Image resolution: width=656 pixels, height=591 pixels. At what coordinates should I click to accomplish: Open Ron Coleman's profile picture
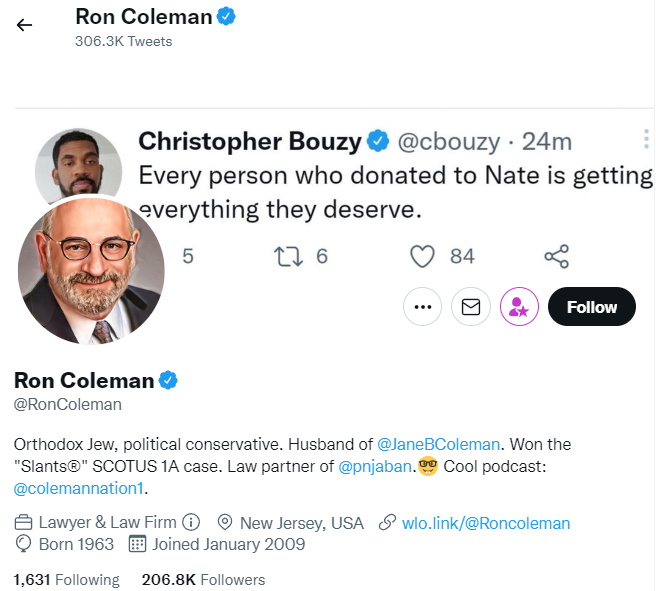point(91,271)
